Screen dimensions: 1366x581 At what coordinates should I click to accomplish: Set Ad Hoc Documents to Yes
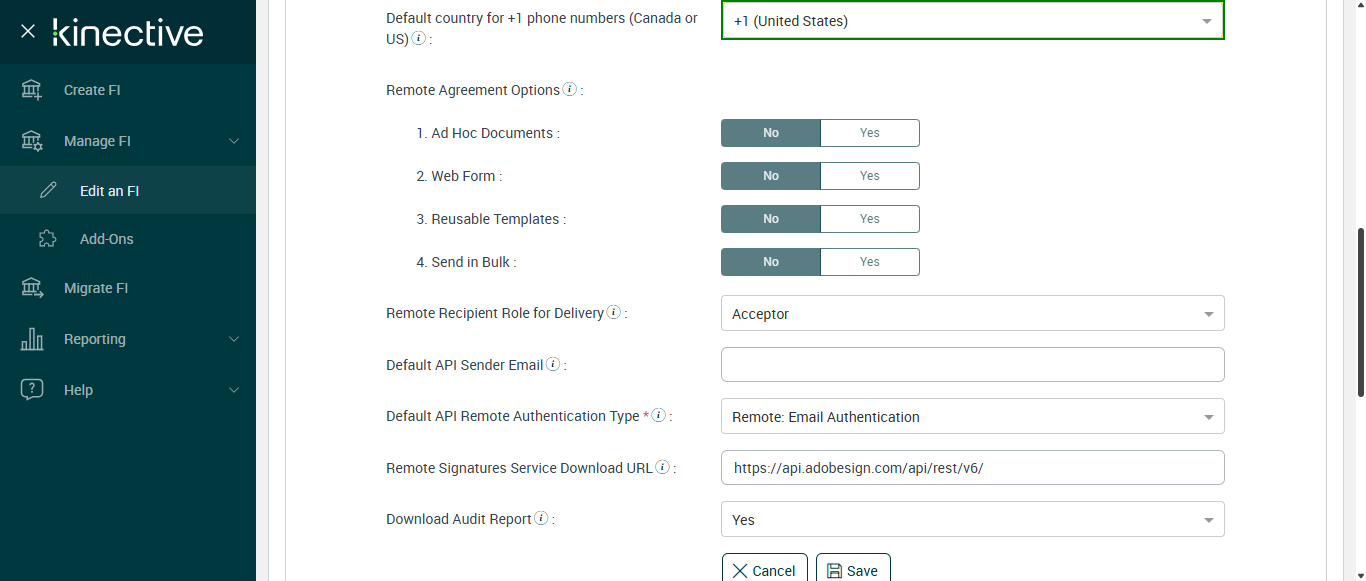coord(869,133)
